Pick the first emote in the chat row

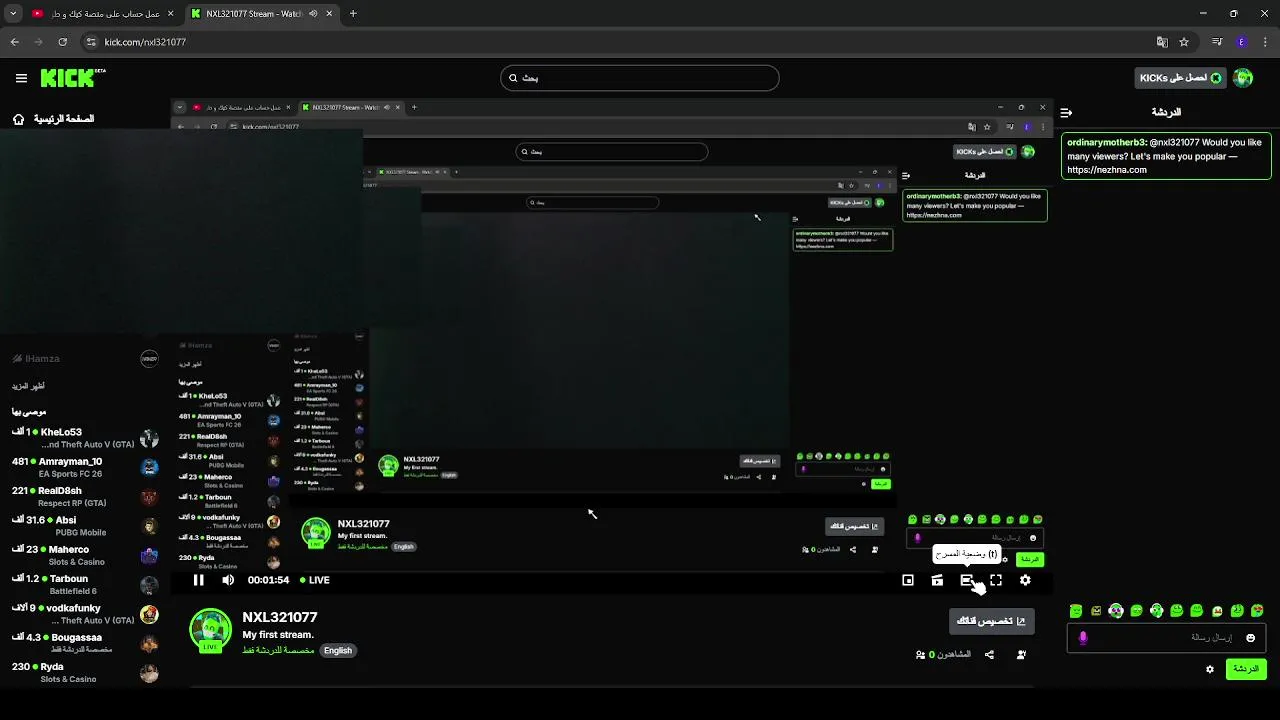[x=1076, y=611]
